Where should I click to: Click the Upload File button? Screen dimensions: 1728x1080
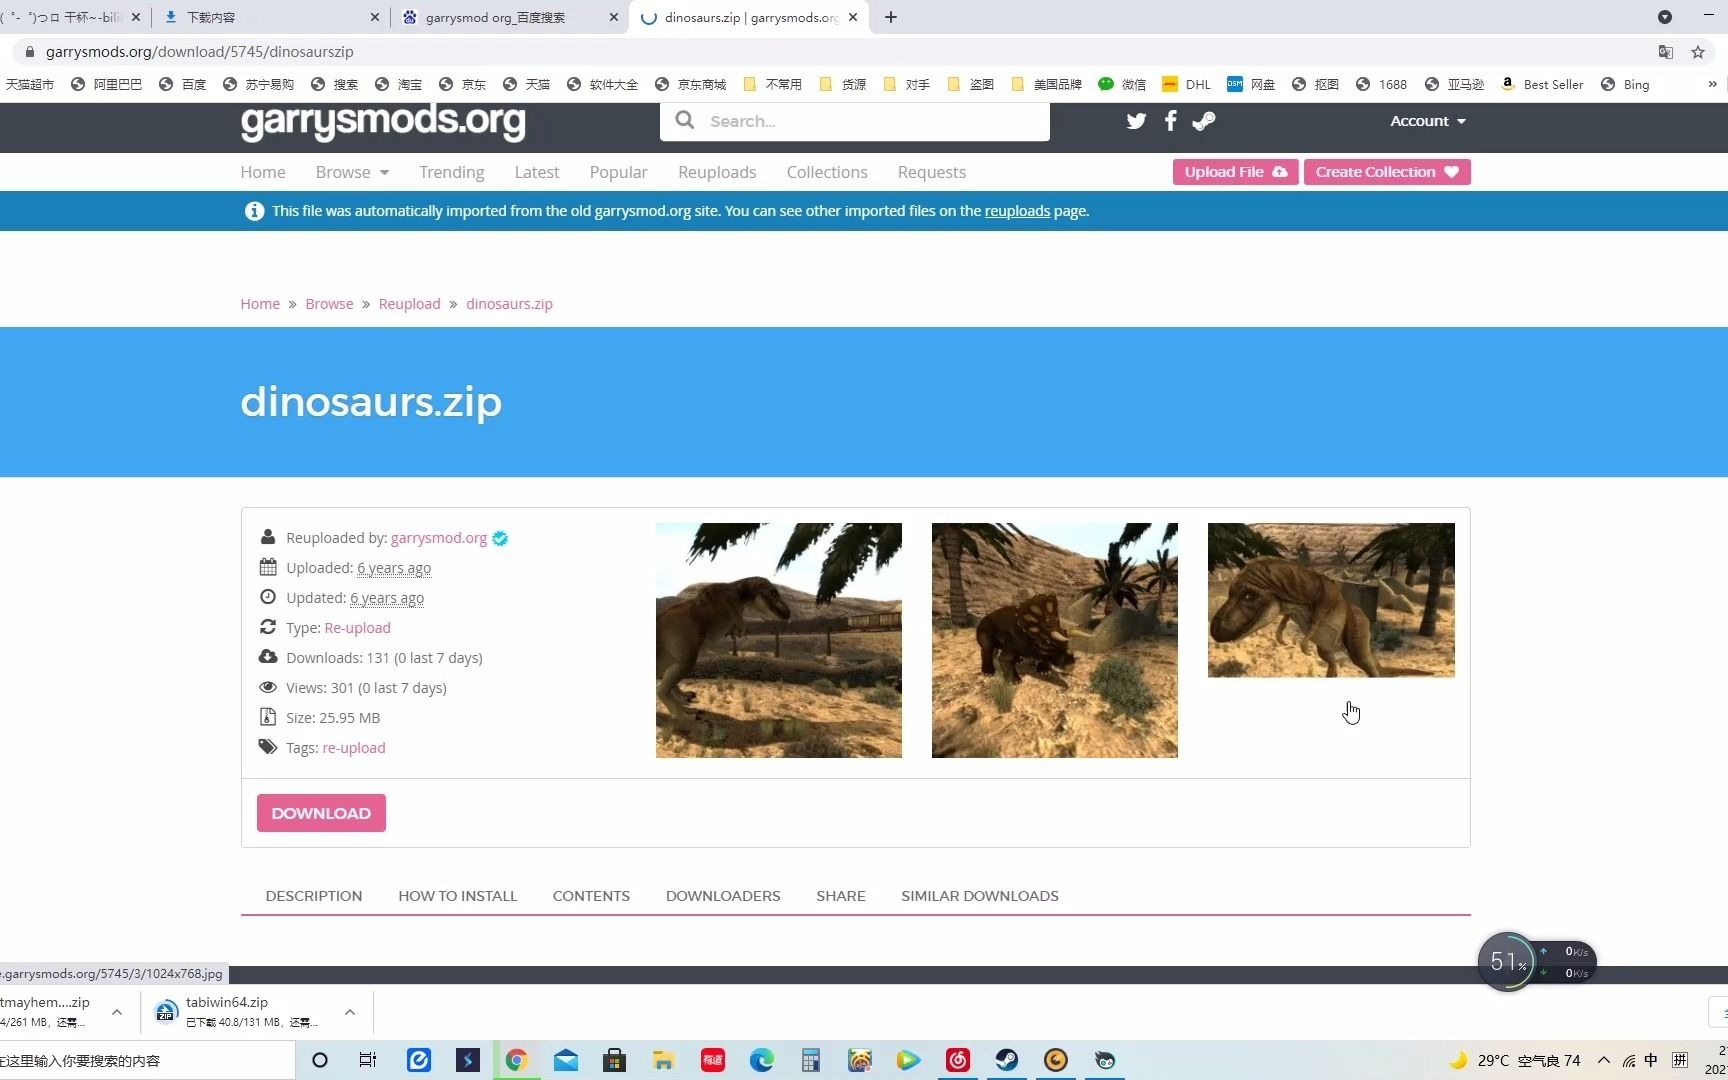click(x=1236, y=172)
